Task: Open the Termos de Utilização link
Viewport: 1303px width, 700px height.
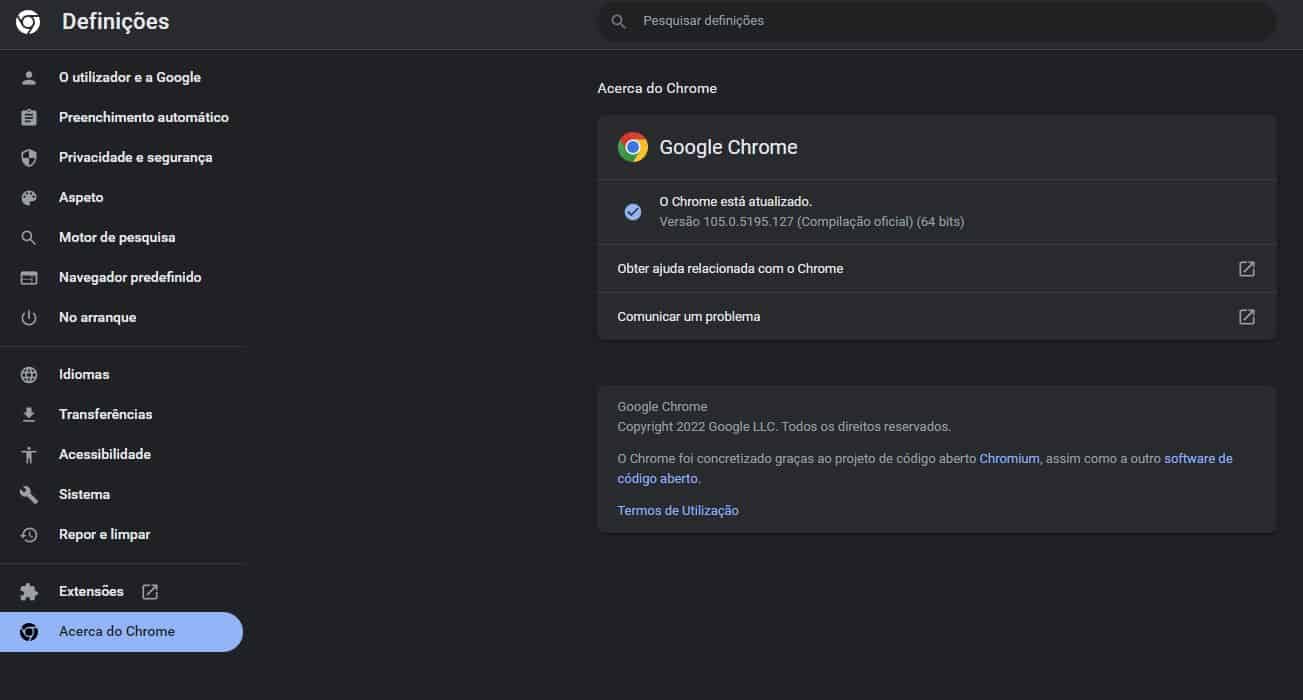Action: pyautogui.click(x=678, y=510)
